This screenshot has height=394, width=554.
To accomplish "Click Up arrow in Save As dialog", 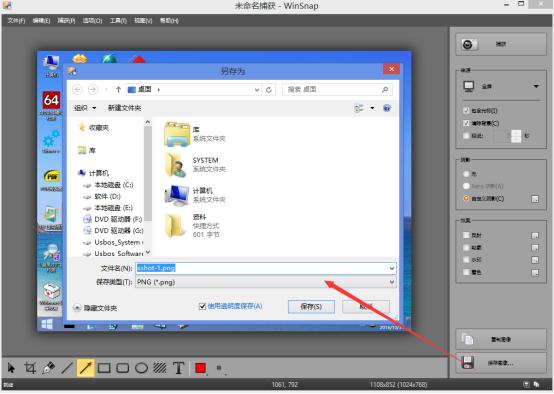I will click(x=118, y=90).
